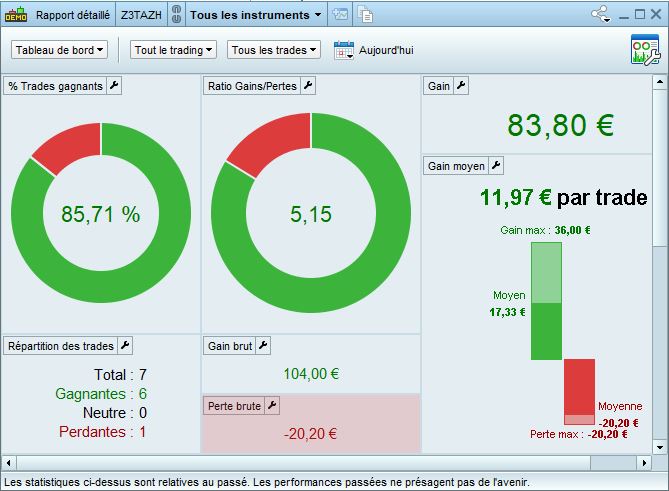
Task: Click the 11,97 € par trade text
Action: pos(564,198)
